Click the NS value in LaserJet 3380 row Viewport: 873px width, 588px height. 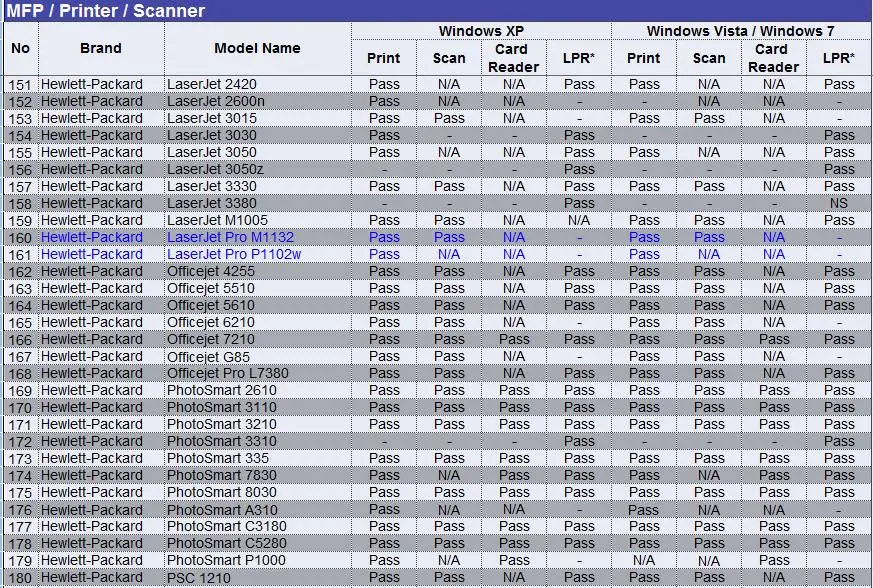(838, 203)
